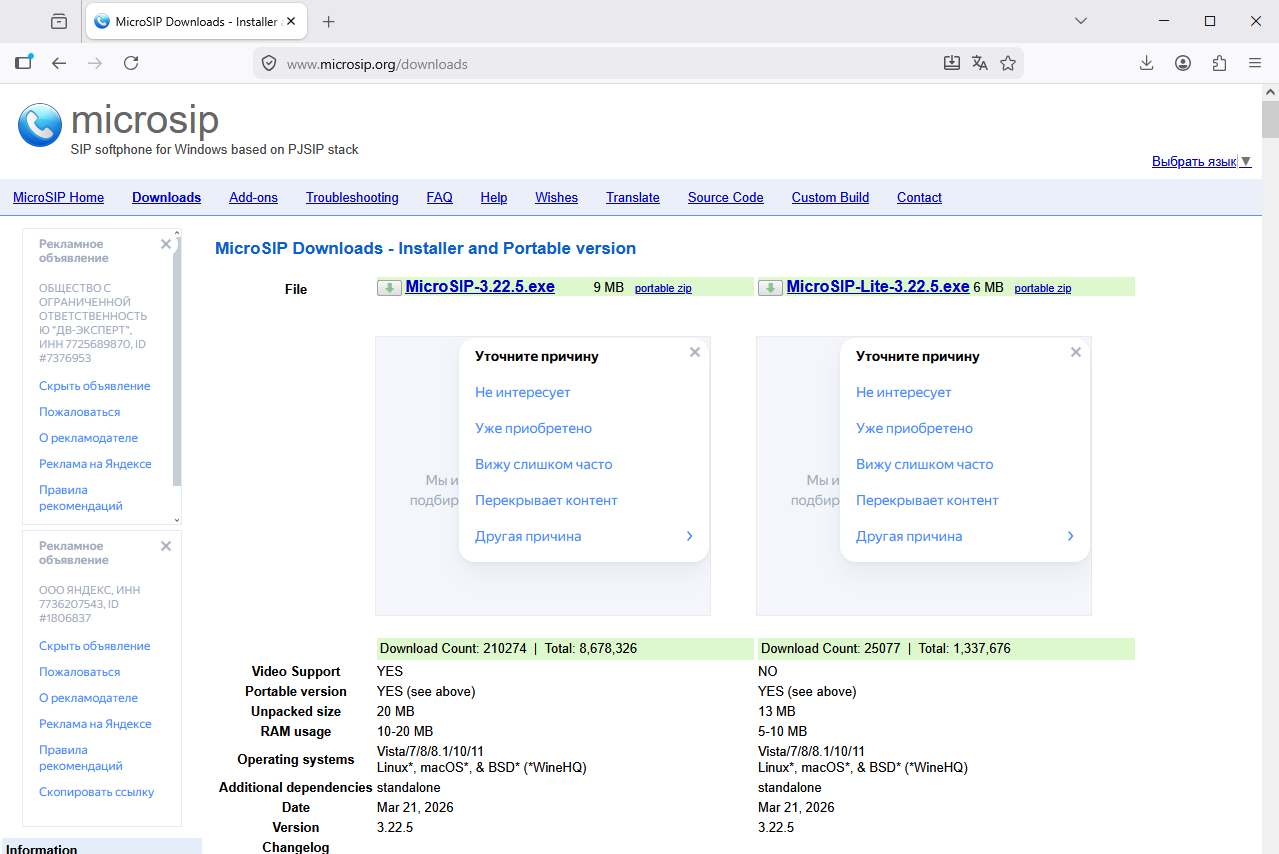Close the first sidebar ad with X
This screenshot has width=1279, height=854.
(166, 244)
